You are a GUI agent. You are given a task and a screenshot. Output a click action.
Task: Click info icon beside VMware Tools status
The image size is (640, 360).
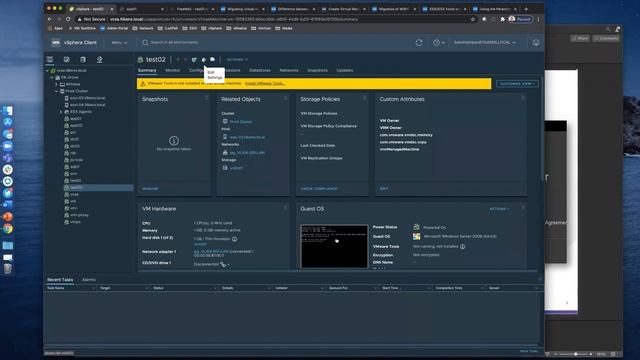pos(462,247)
